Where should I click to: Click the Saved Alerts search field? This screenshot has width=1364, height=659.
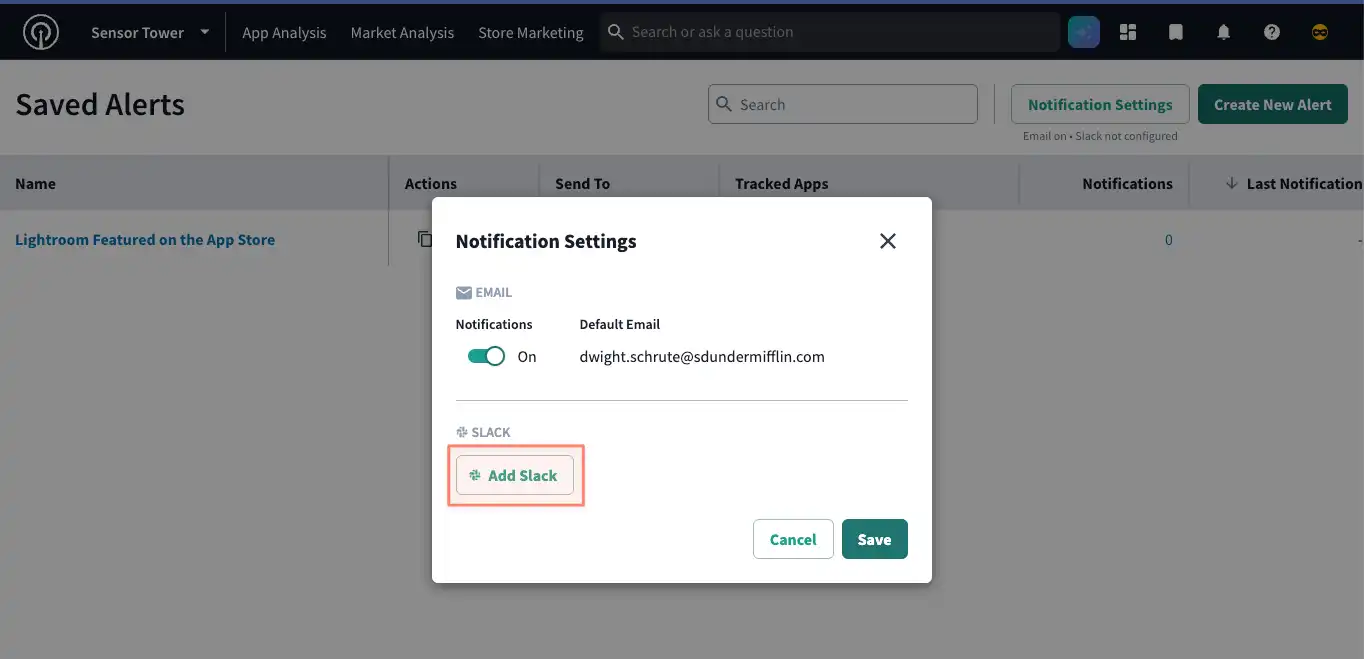(x=843, y=104)
